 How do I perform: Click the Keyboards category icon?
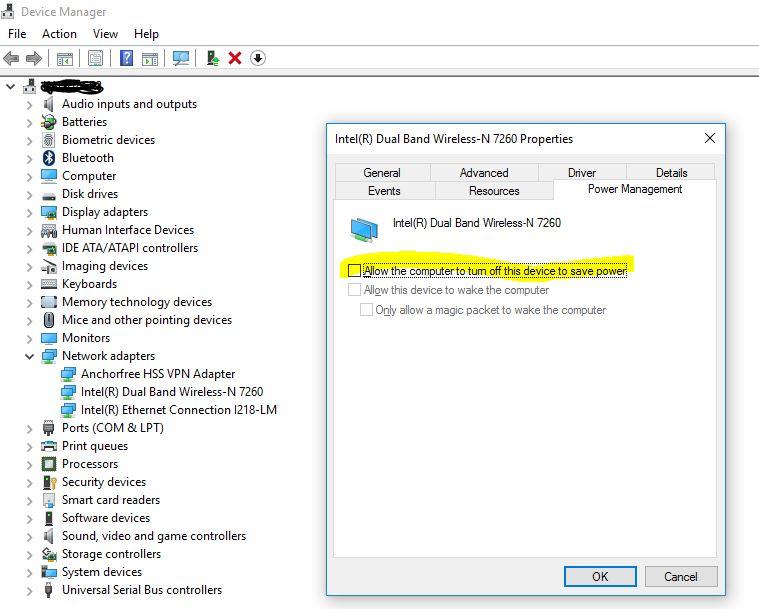[49, 284]
